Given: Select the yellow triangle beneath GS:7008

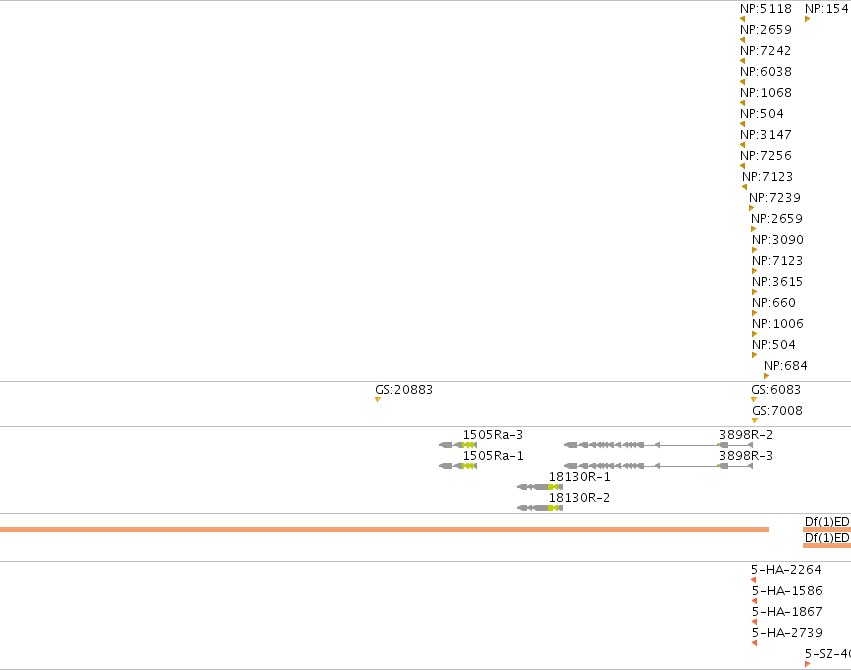Looking at the screenshot, I should click(755, 420).
